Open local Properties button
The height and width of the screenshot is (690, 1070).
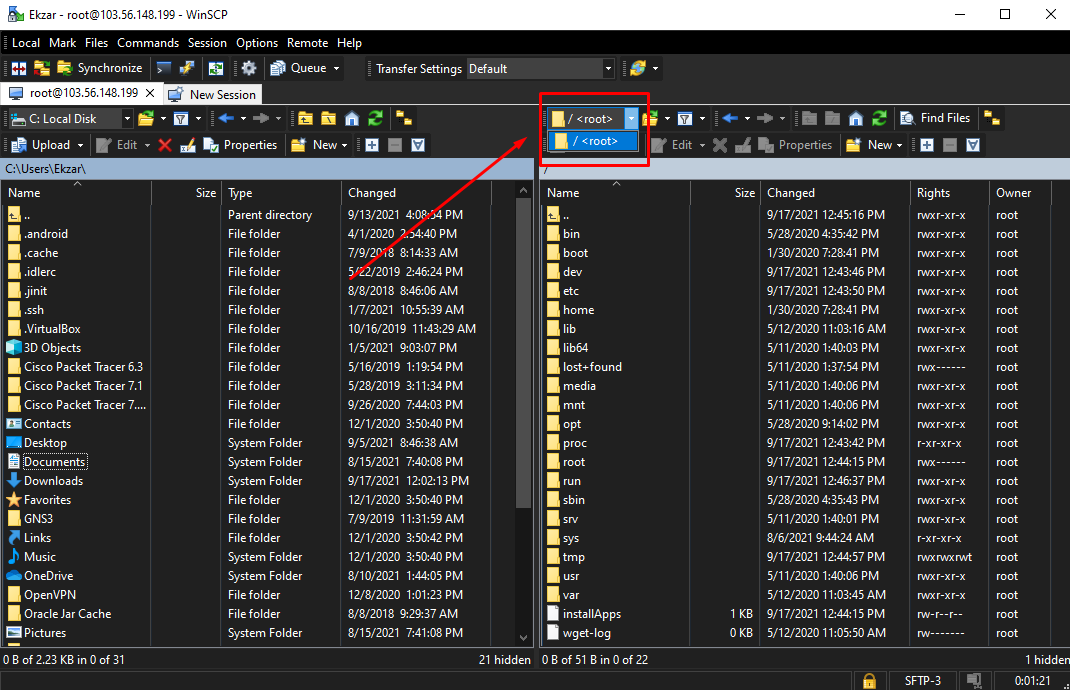[240, 145]
